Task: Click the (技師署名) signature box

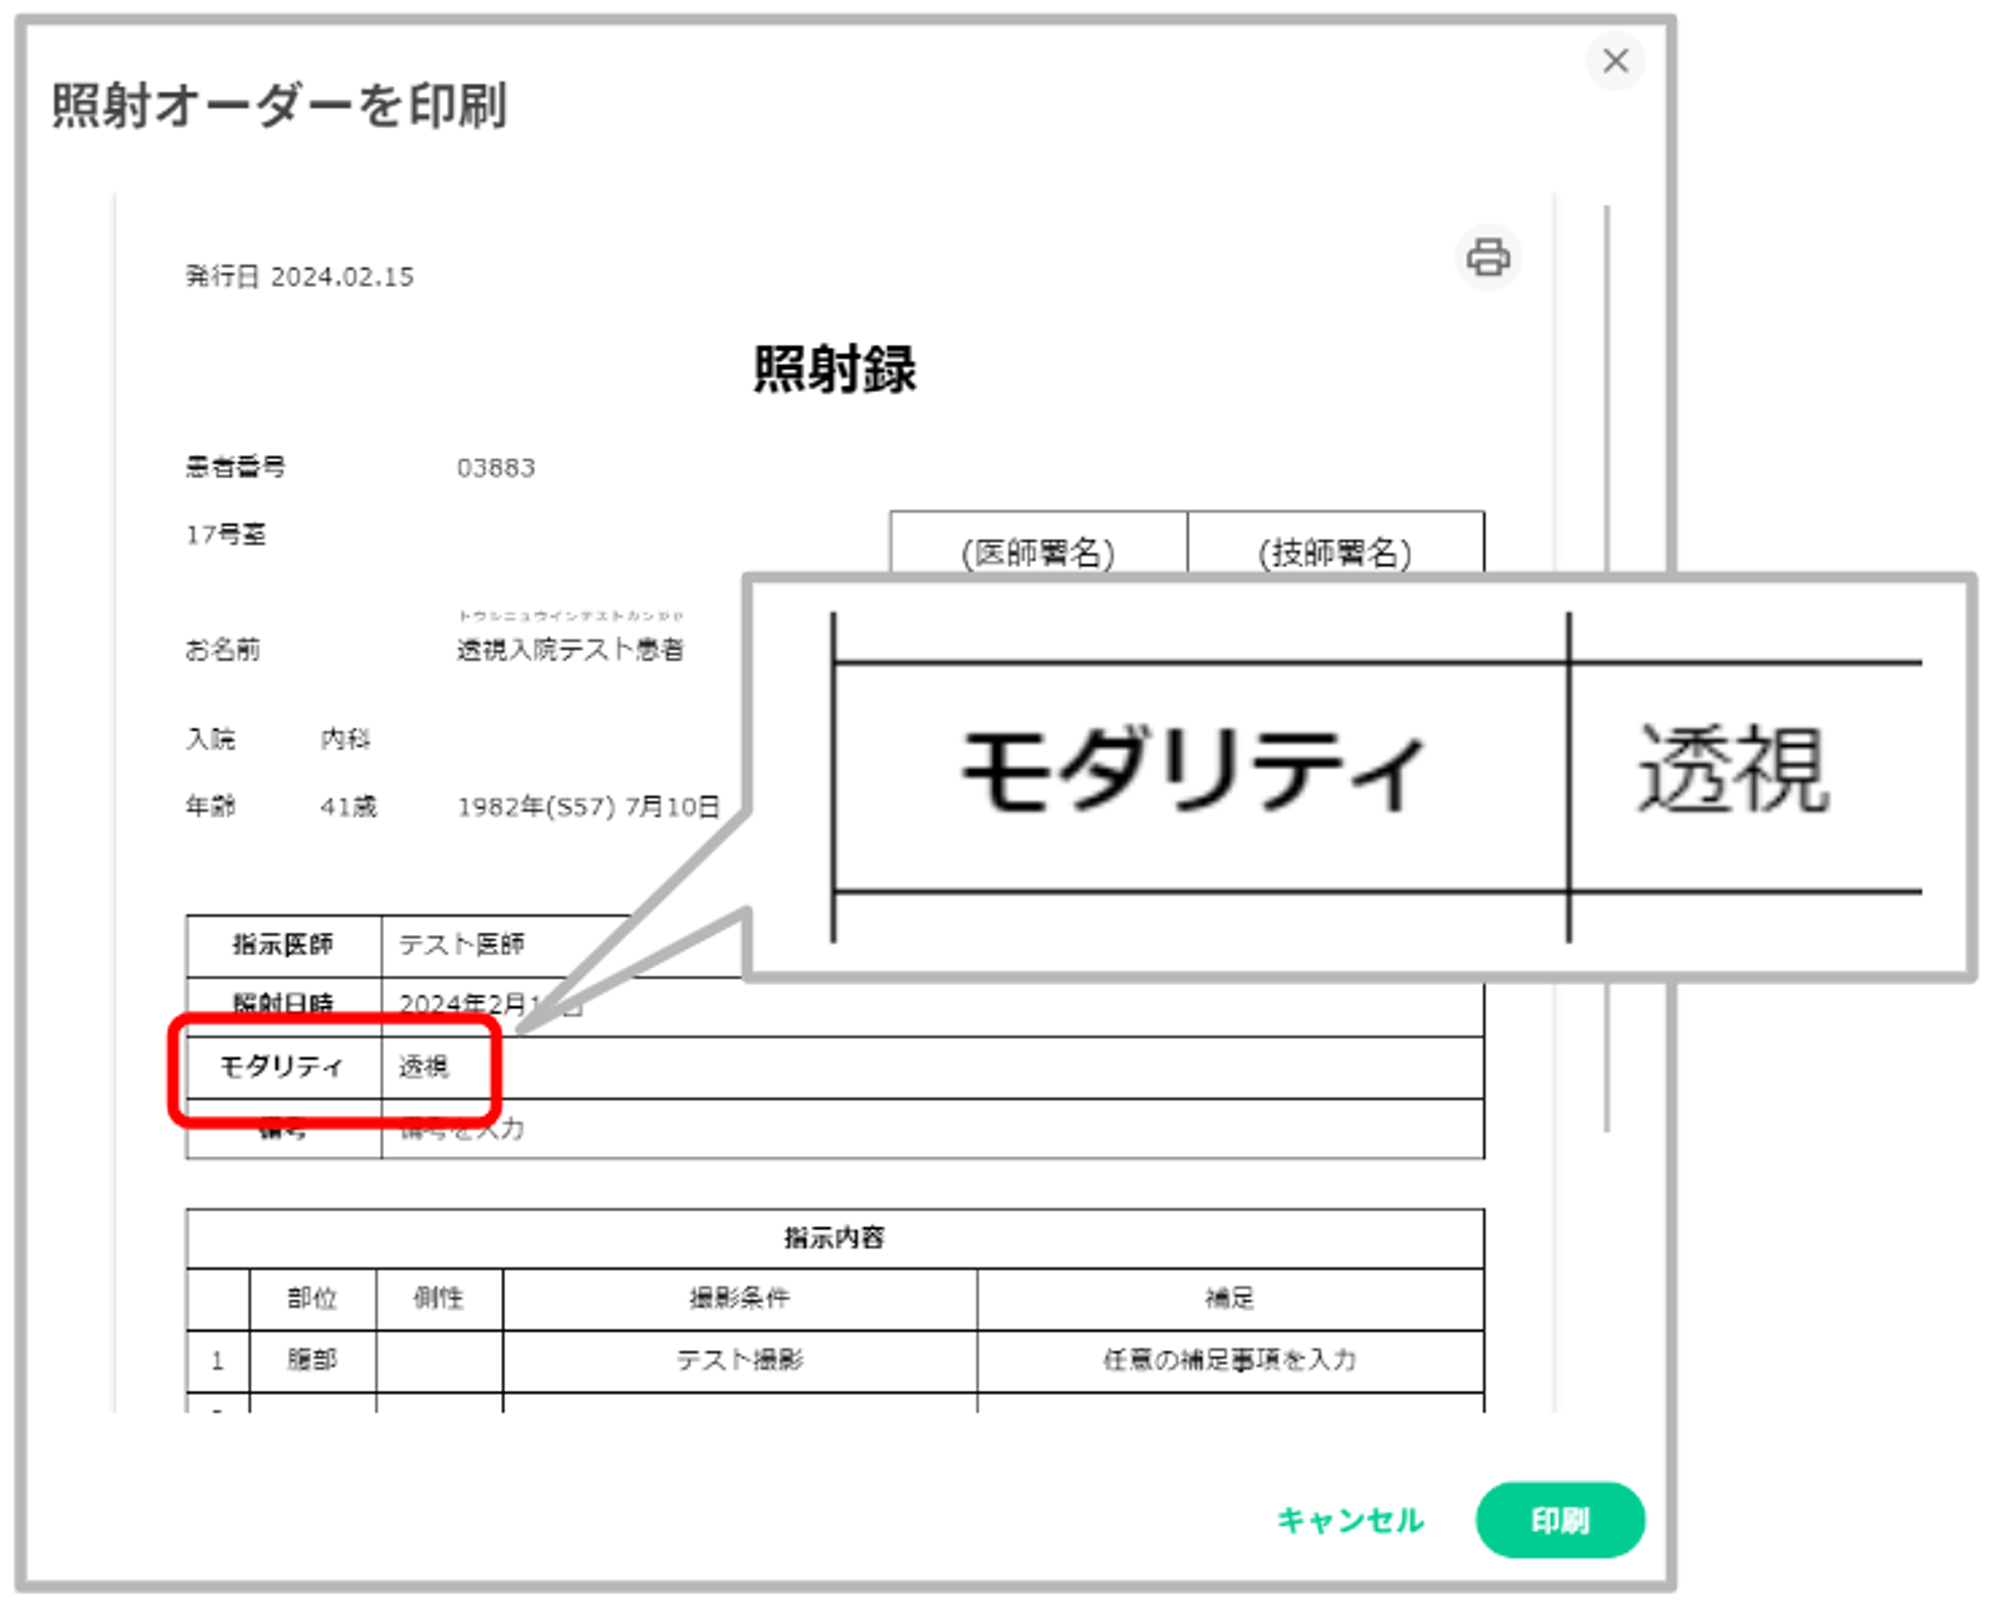Action: (1334, 551)
